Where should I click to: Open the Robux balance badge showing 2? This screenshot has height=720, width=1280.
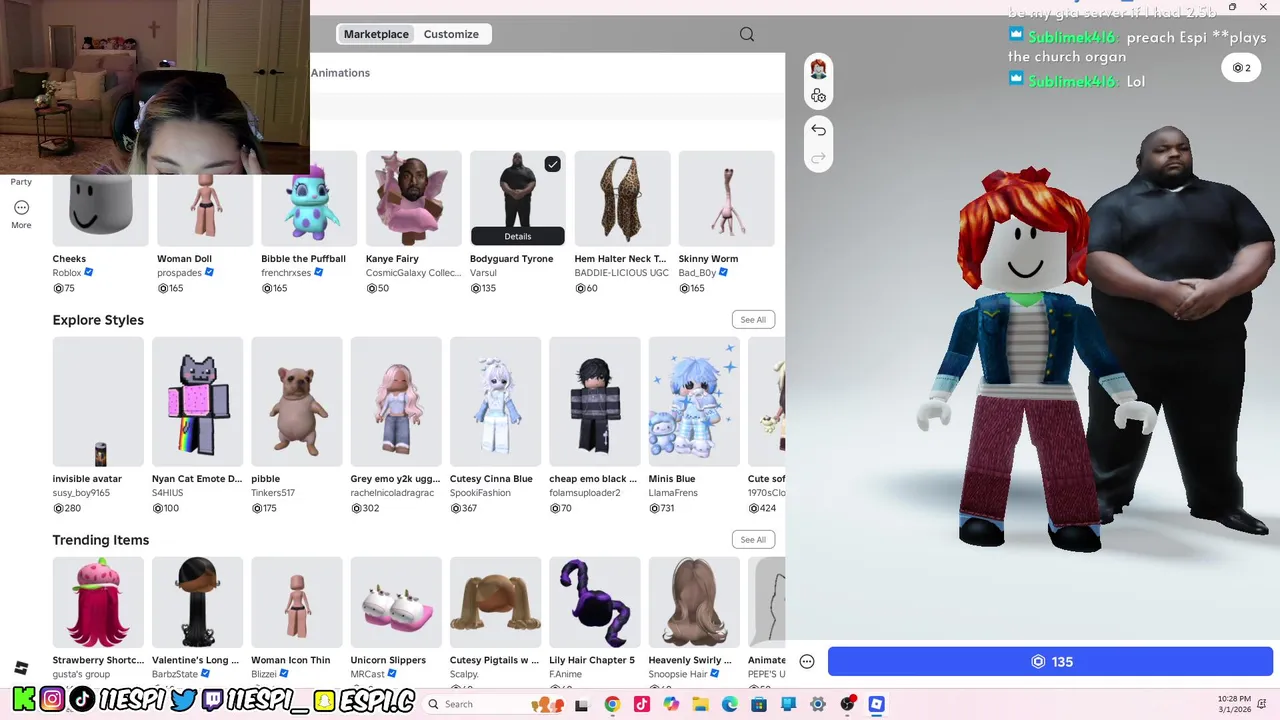click(x=1241, y=68)
